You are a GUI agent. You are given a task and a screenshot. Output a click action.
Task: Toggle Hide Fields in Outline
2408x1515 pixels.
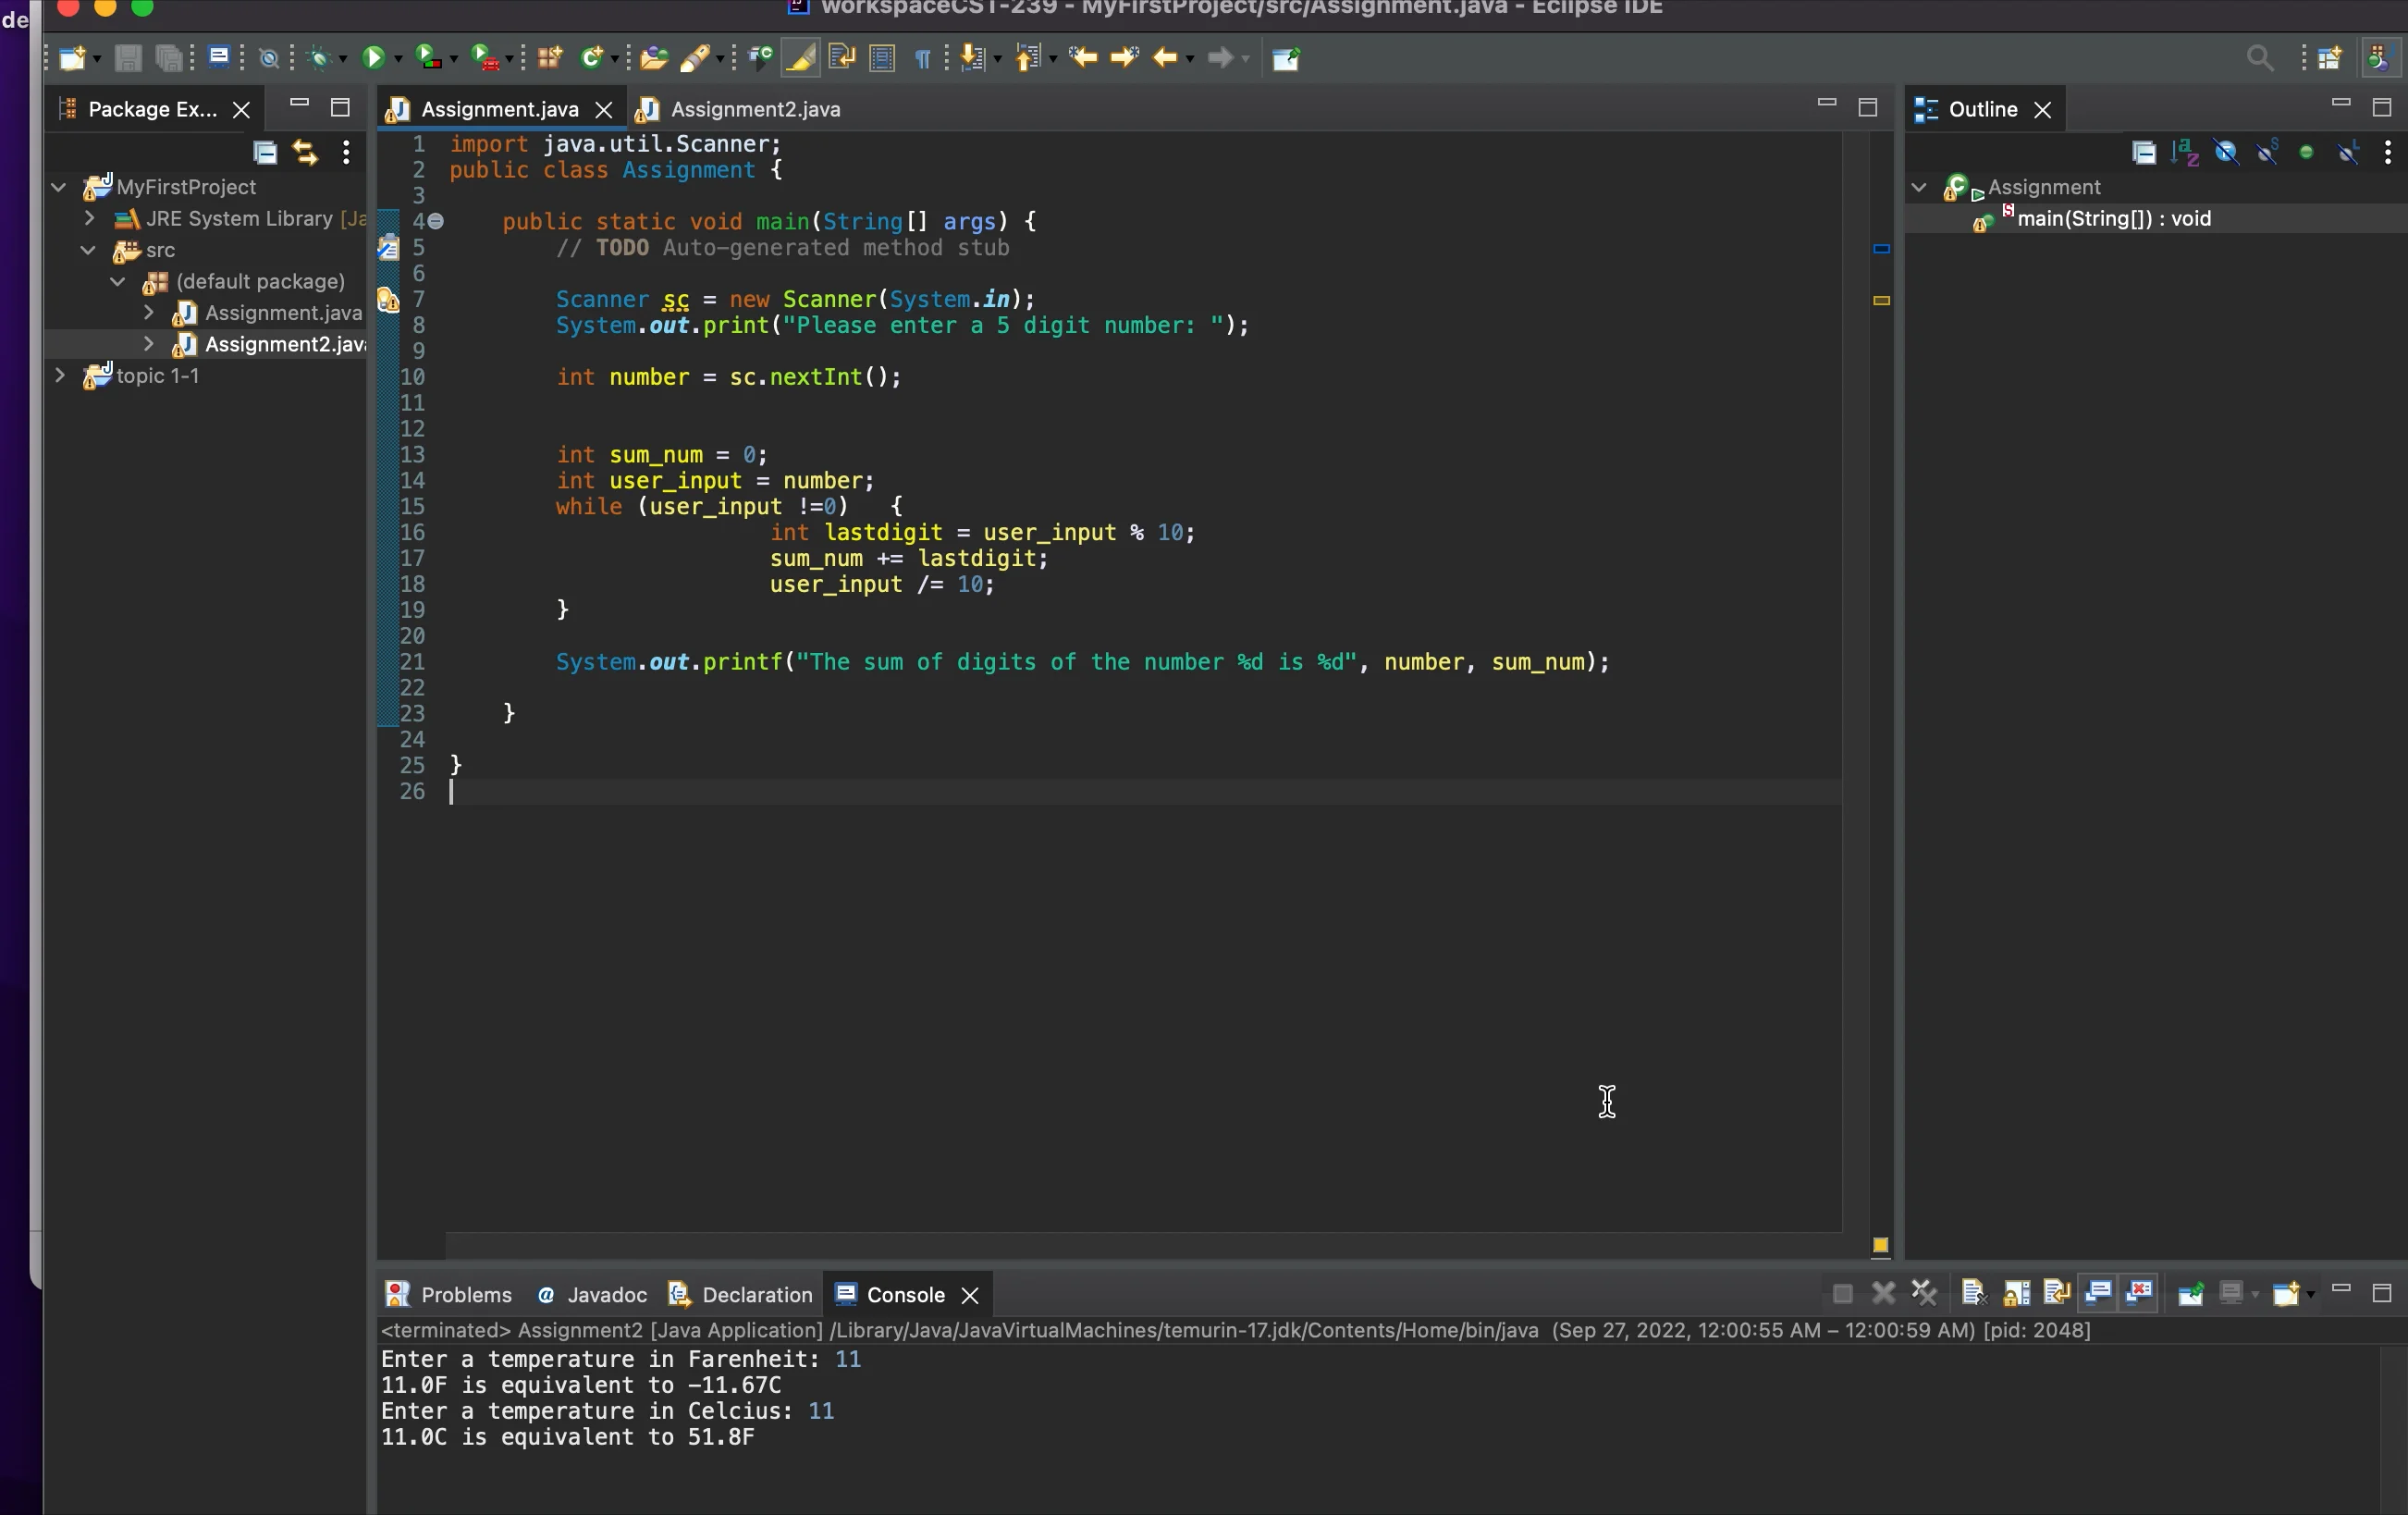2226,152
